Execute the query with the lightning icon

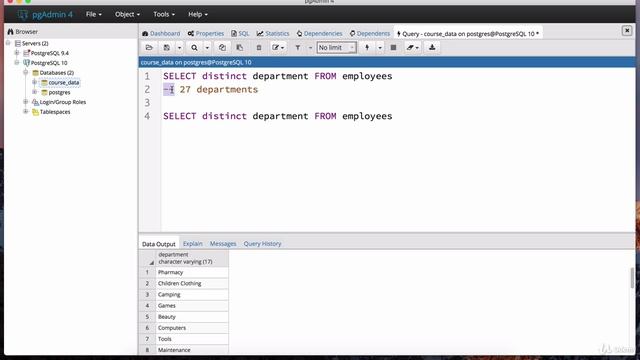[367, 48]
